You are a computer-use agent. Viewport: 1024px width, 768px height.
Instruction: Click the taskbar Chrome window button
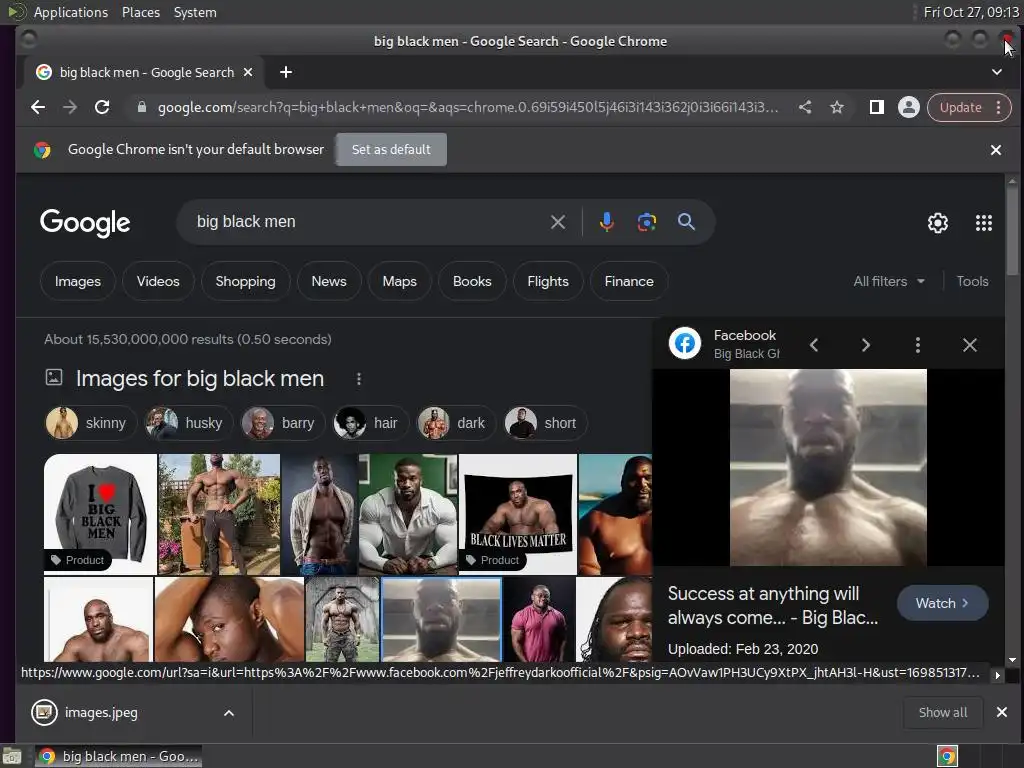pos(118,756)
